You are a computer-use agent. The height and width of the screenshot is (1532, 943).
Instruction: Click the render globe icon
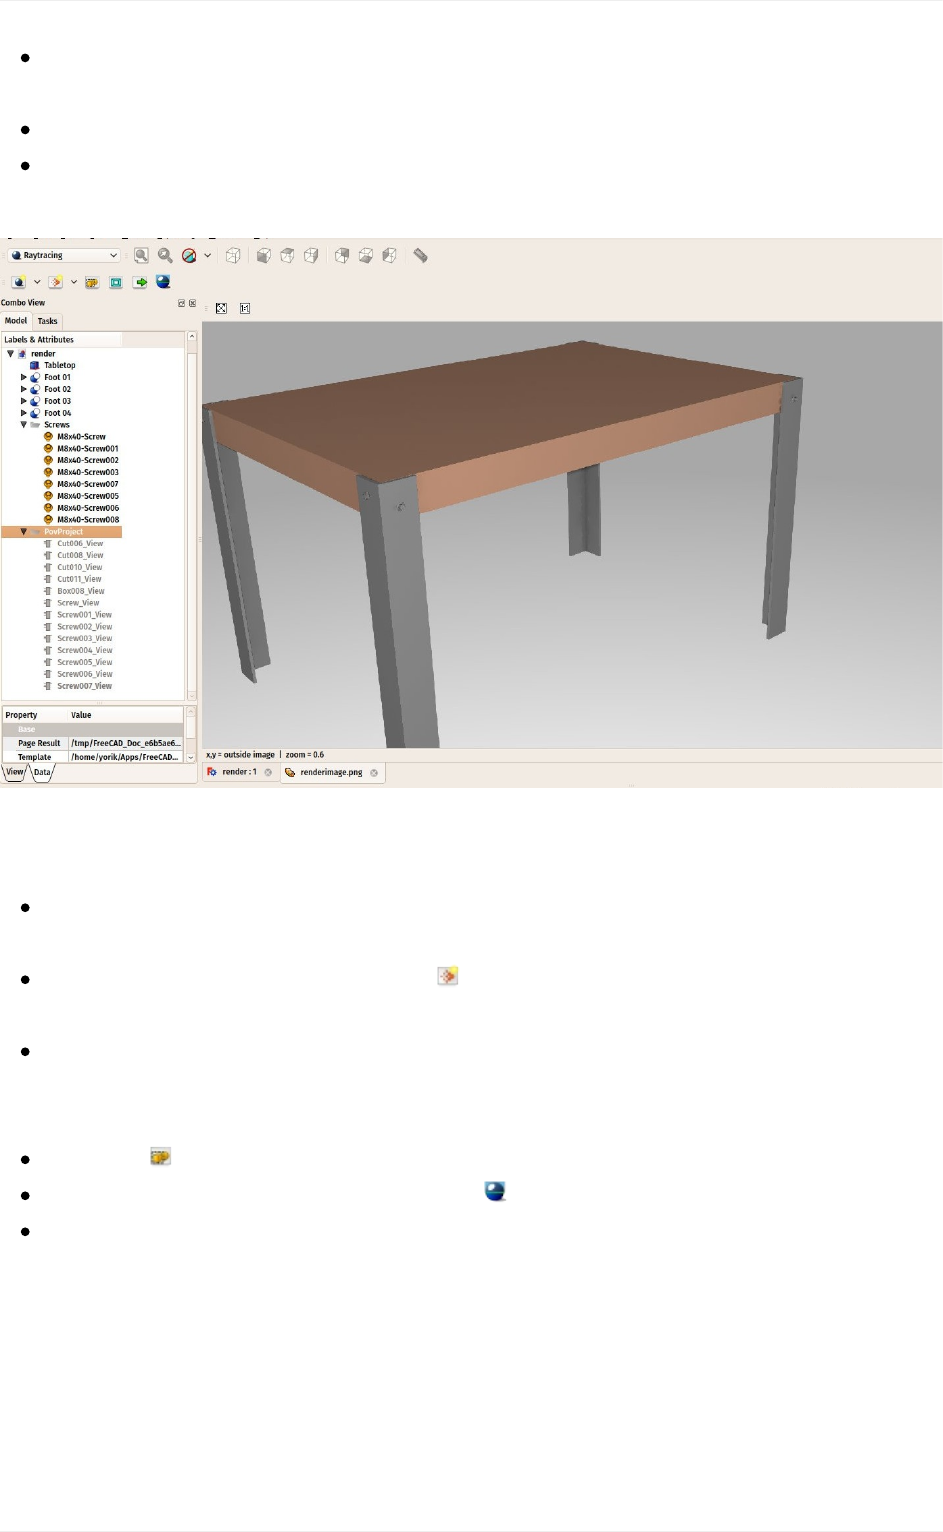pos(163,282)
